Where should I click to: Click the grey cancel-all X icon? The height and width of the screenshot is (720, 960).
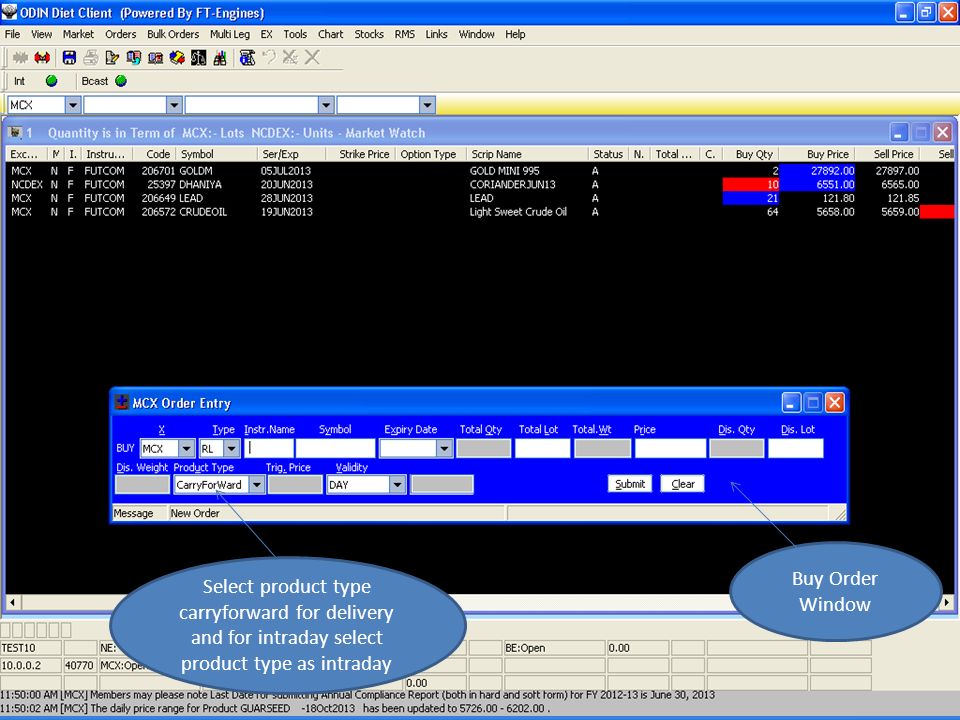[290, 58]
